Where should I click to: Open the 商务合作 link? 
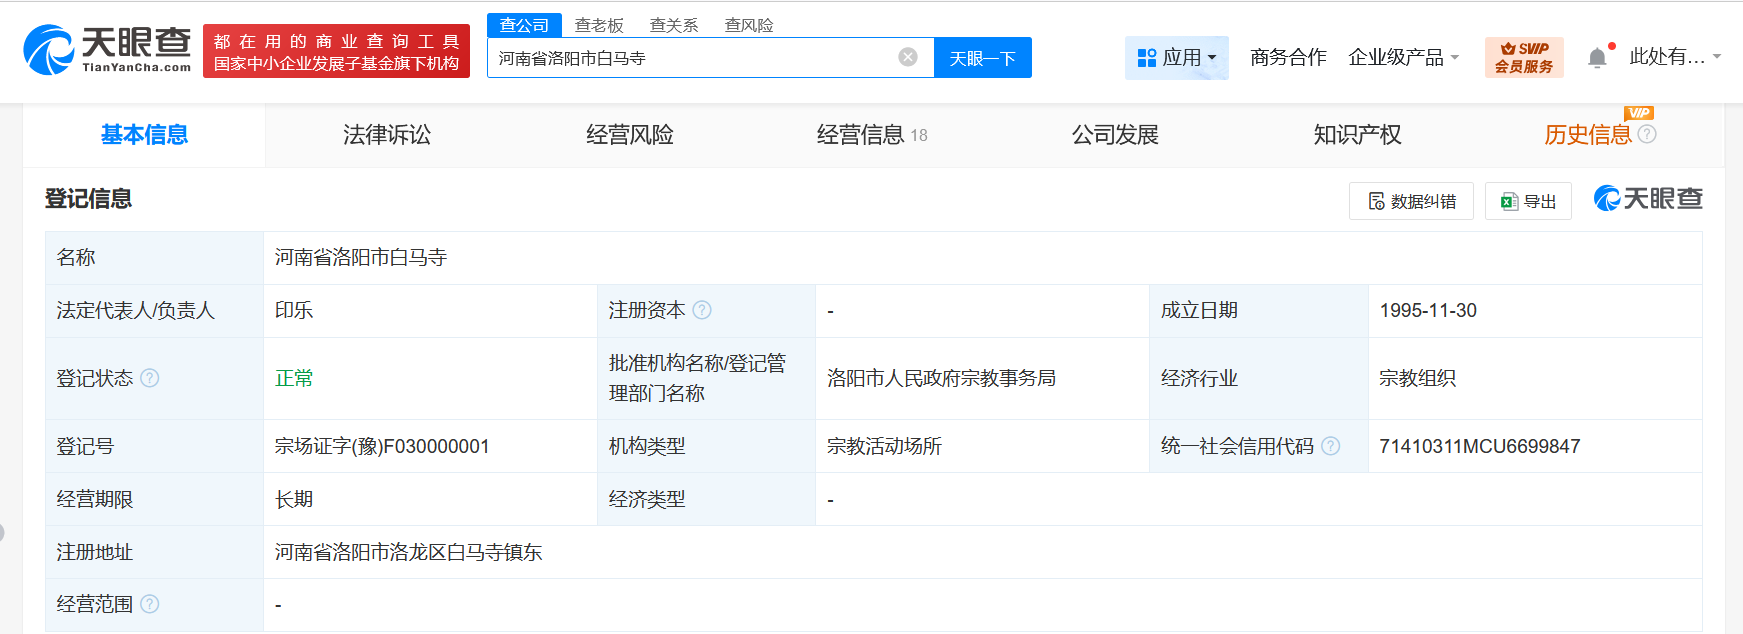(x=1288, y=58)
